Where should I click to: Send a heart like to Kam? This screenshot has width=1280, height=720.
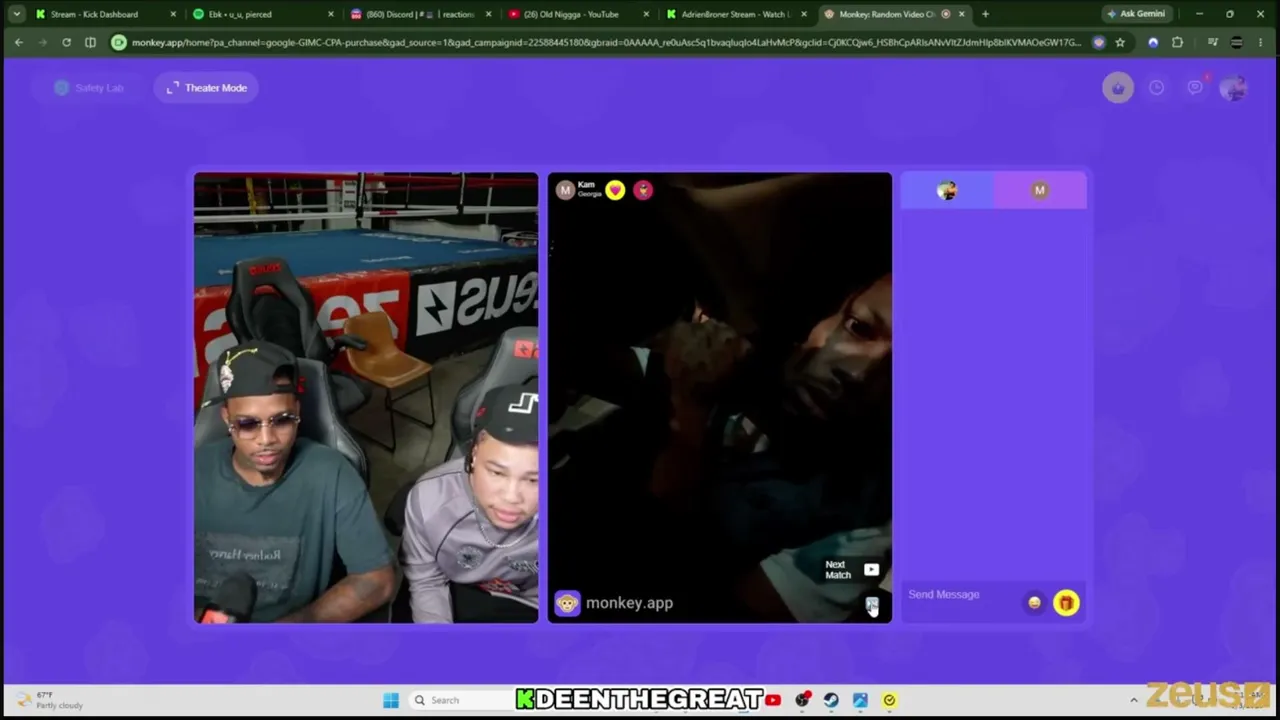coord(615,190)
